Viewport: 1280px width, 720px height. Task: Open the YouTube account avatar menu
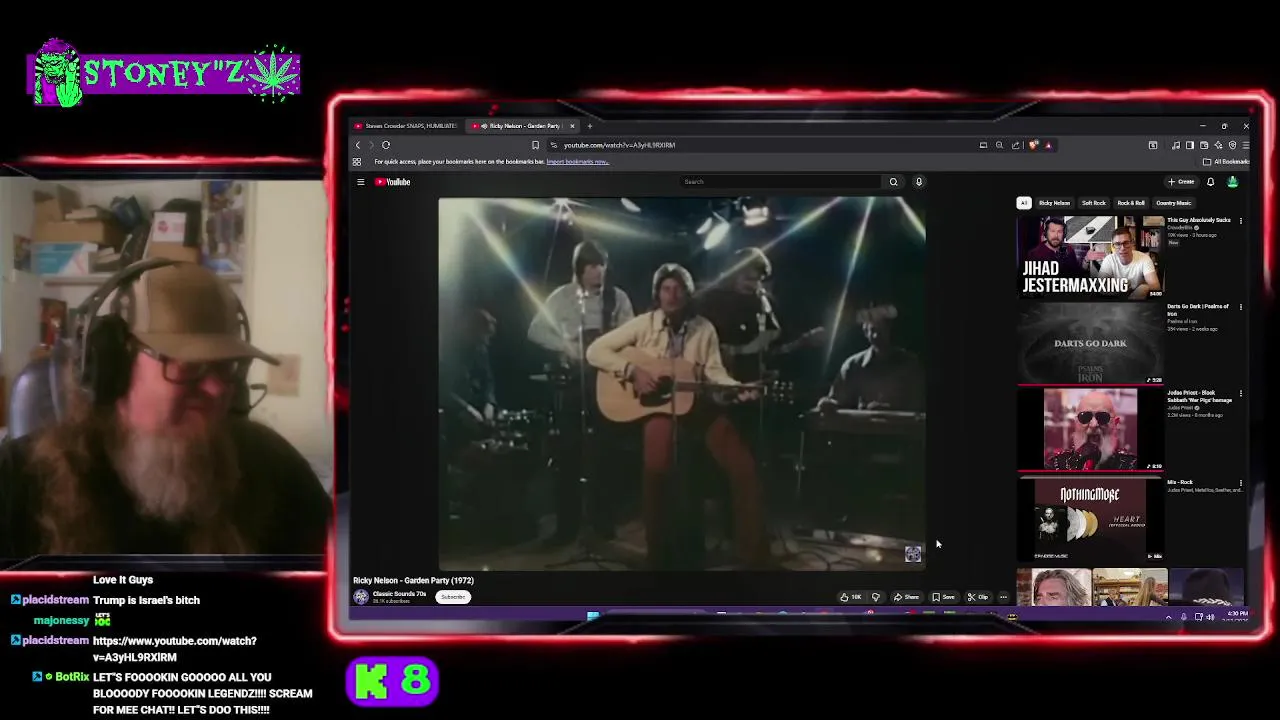(x=1232, y=182)
